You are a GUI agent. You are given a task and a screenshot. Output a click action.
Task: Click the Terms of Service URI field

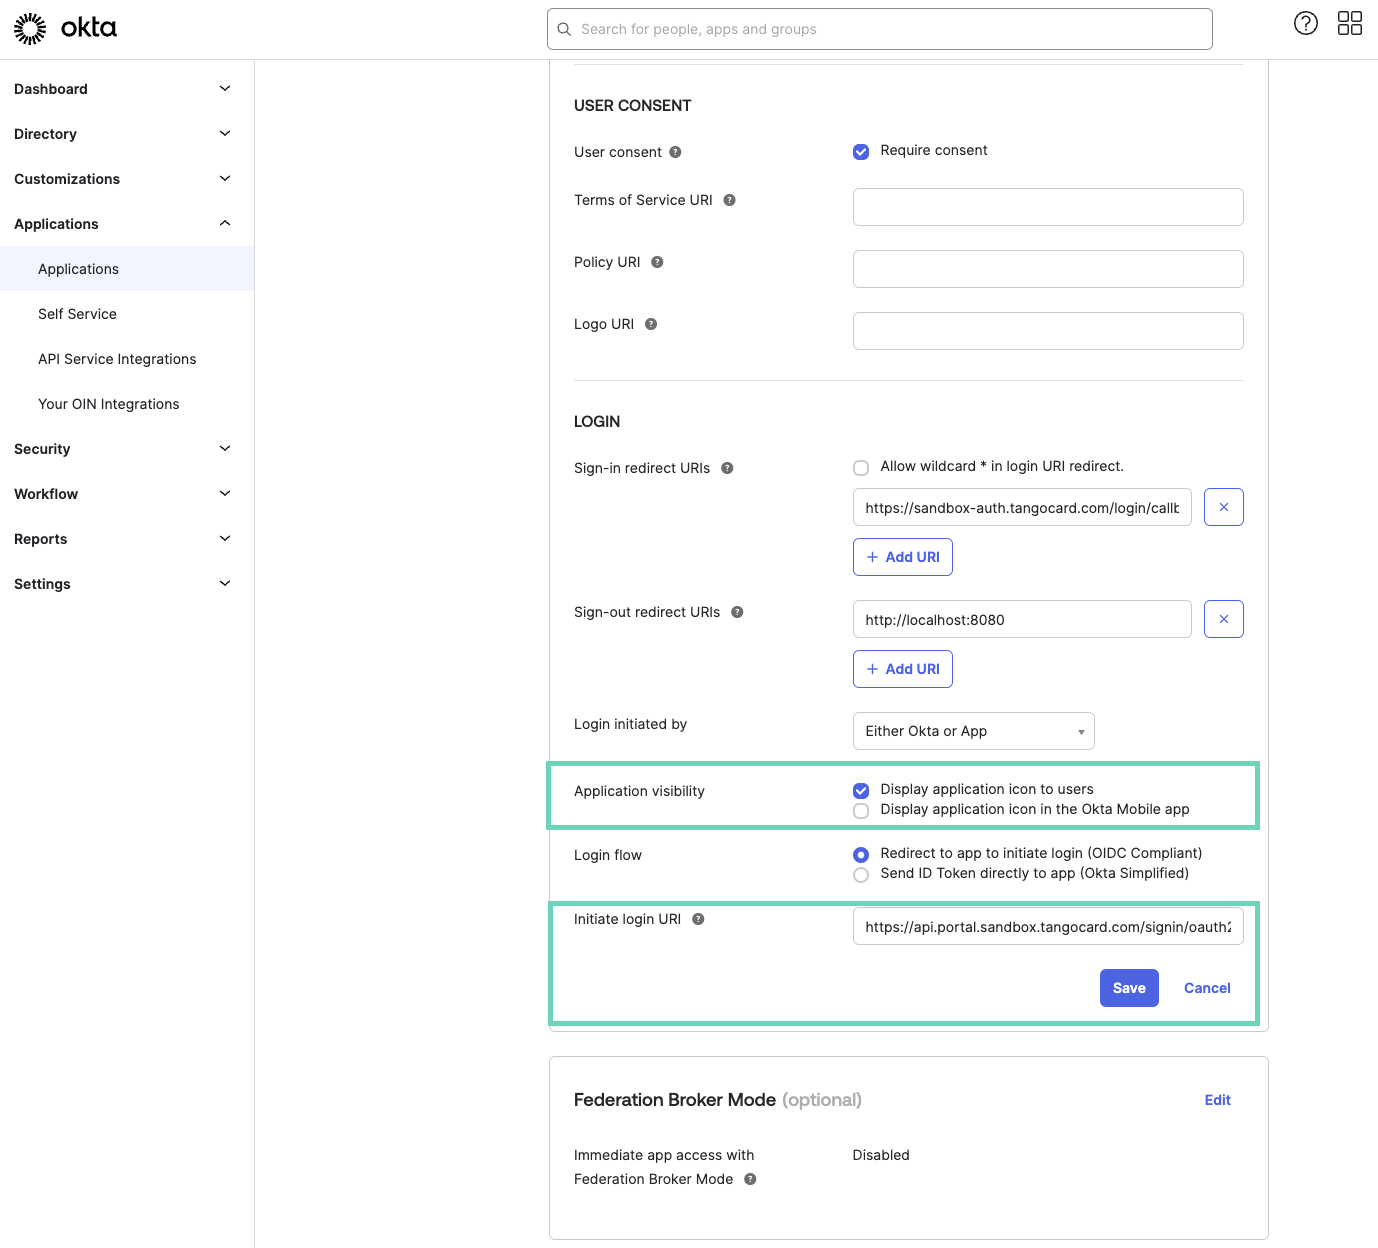[1048, 207]
